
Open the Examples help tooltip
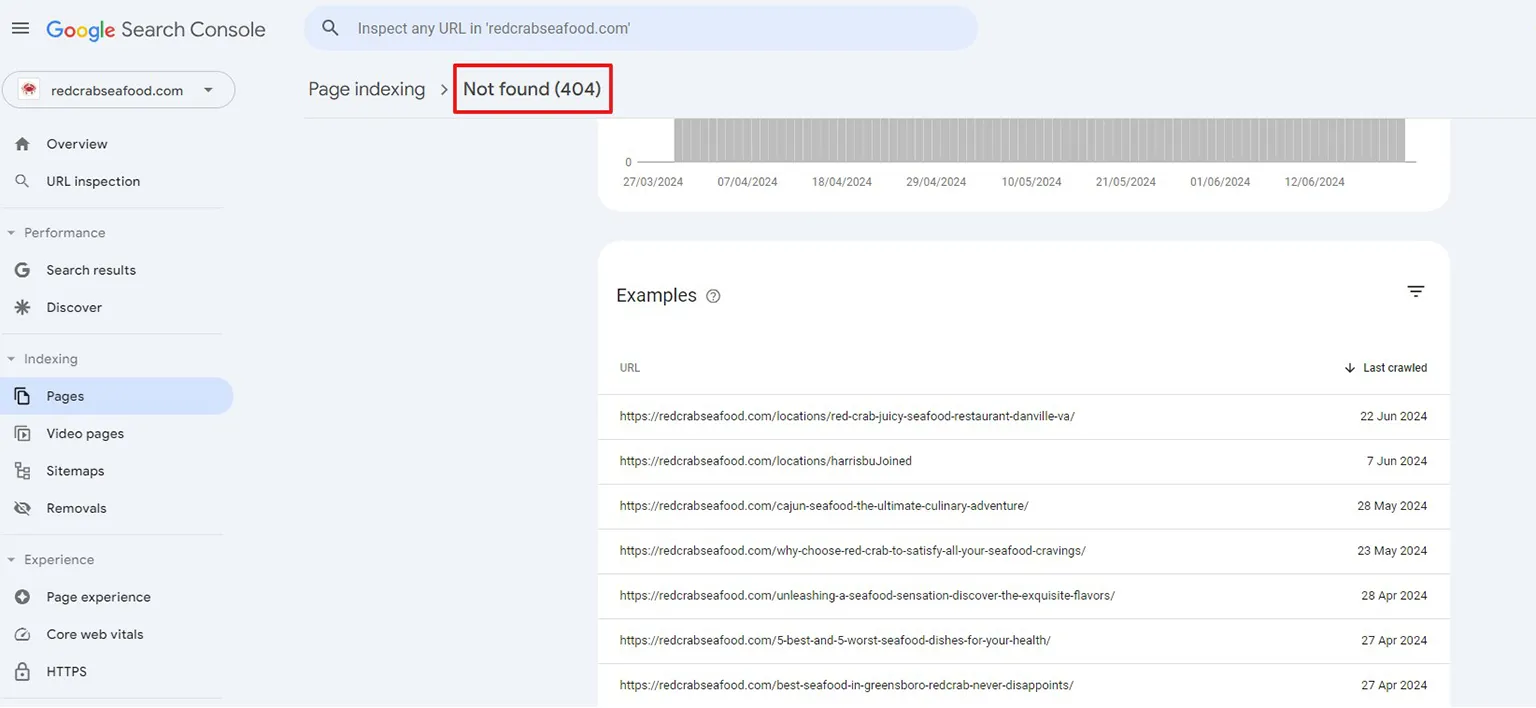tap(713, 295)
